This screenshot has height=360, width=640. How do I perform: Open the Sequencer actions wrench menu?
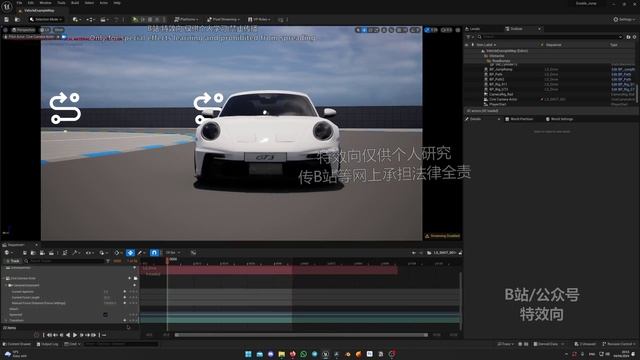coord(75,253)
